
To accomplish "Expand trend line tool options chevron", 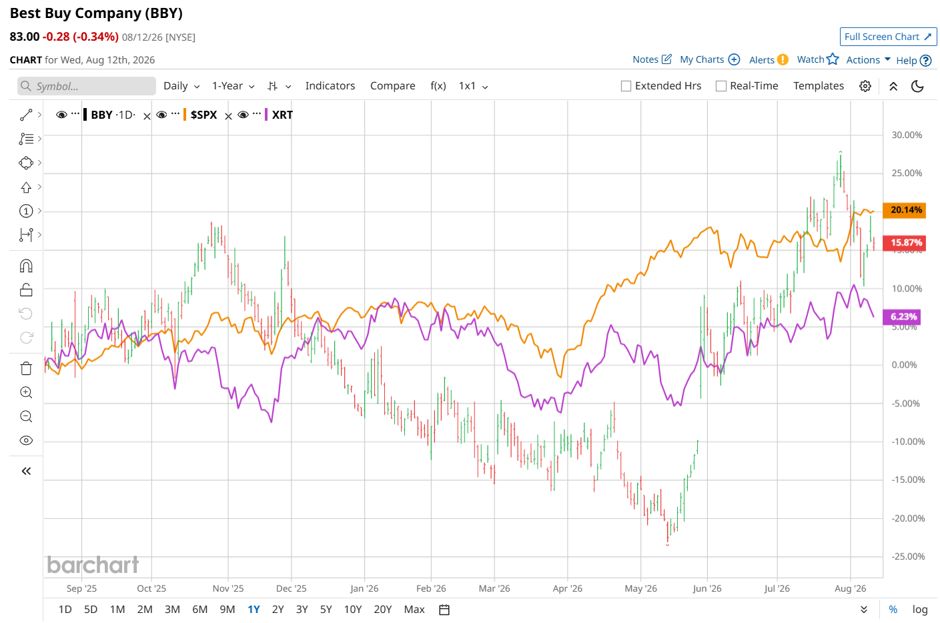I will 40,115.
